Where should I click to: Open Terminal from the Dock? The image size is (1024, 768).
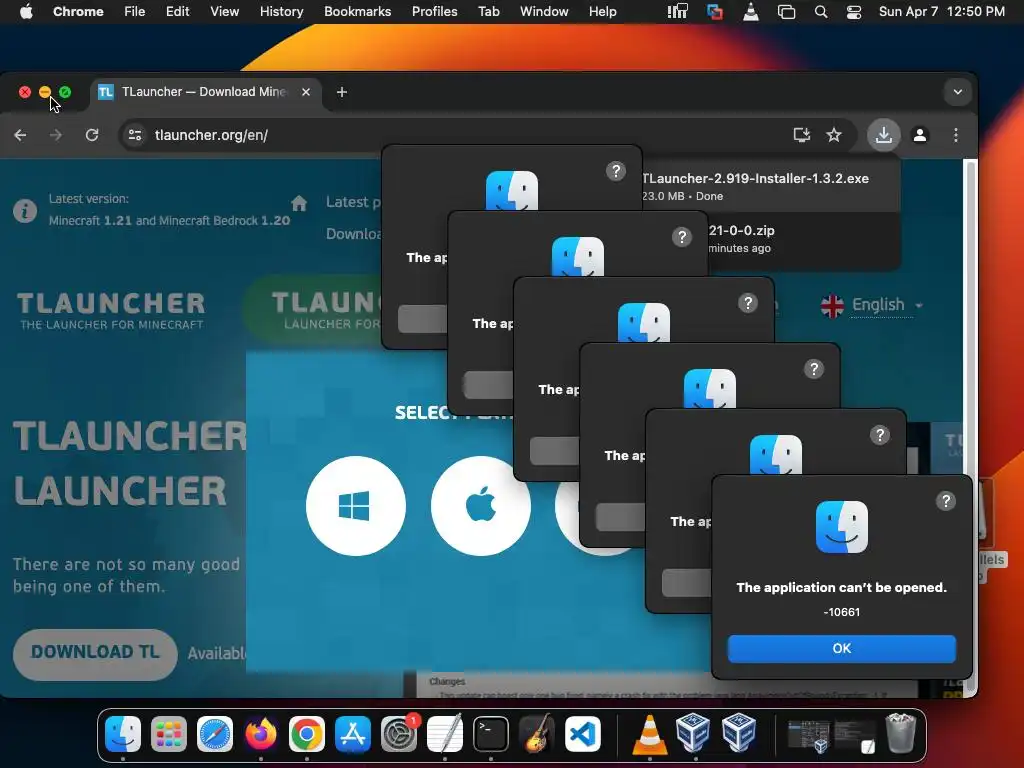[491, 734]
